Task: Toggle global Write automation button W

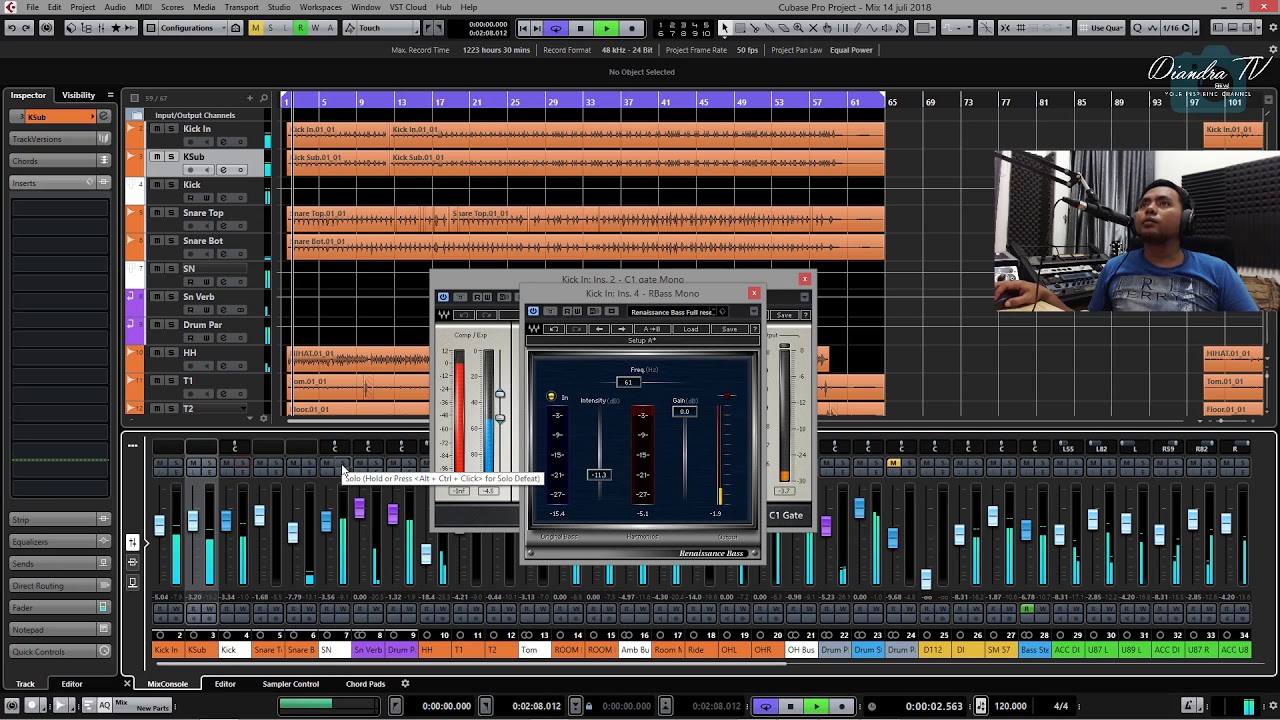Action: tap(314, 28)
